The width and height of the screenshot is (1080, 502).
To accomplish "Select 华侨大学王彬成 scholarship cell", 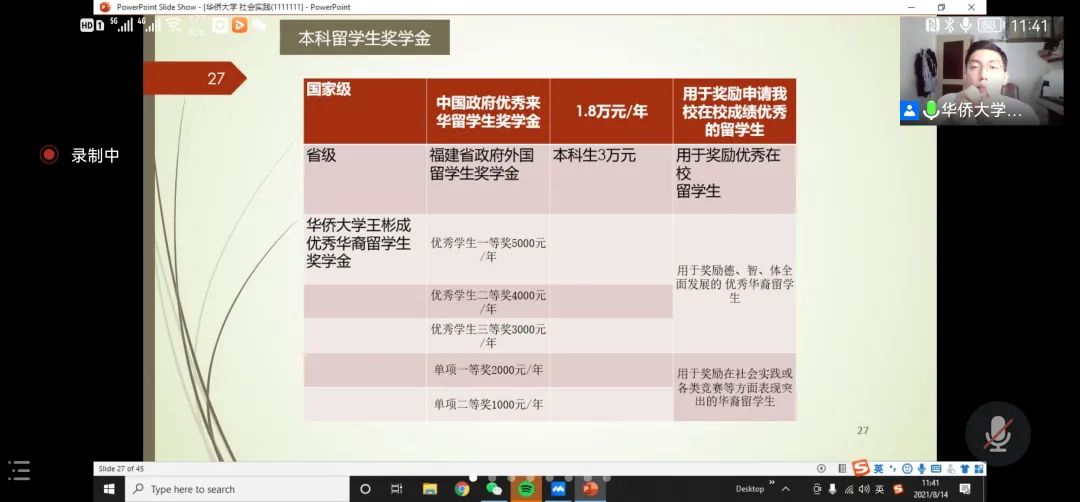I will tap(365, 249).
